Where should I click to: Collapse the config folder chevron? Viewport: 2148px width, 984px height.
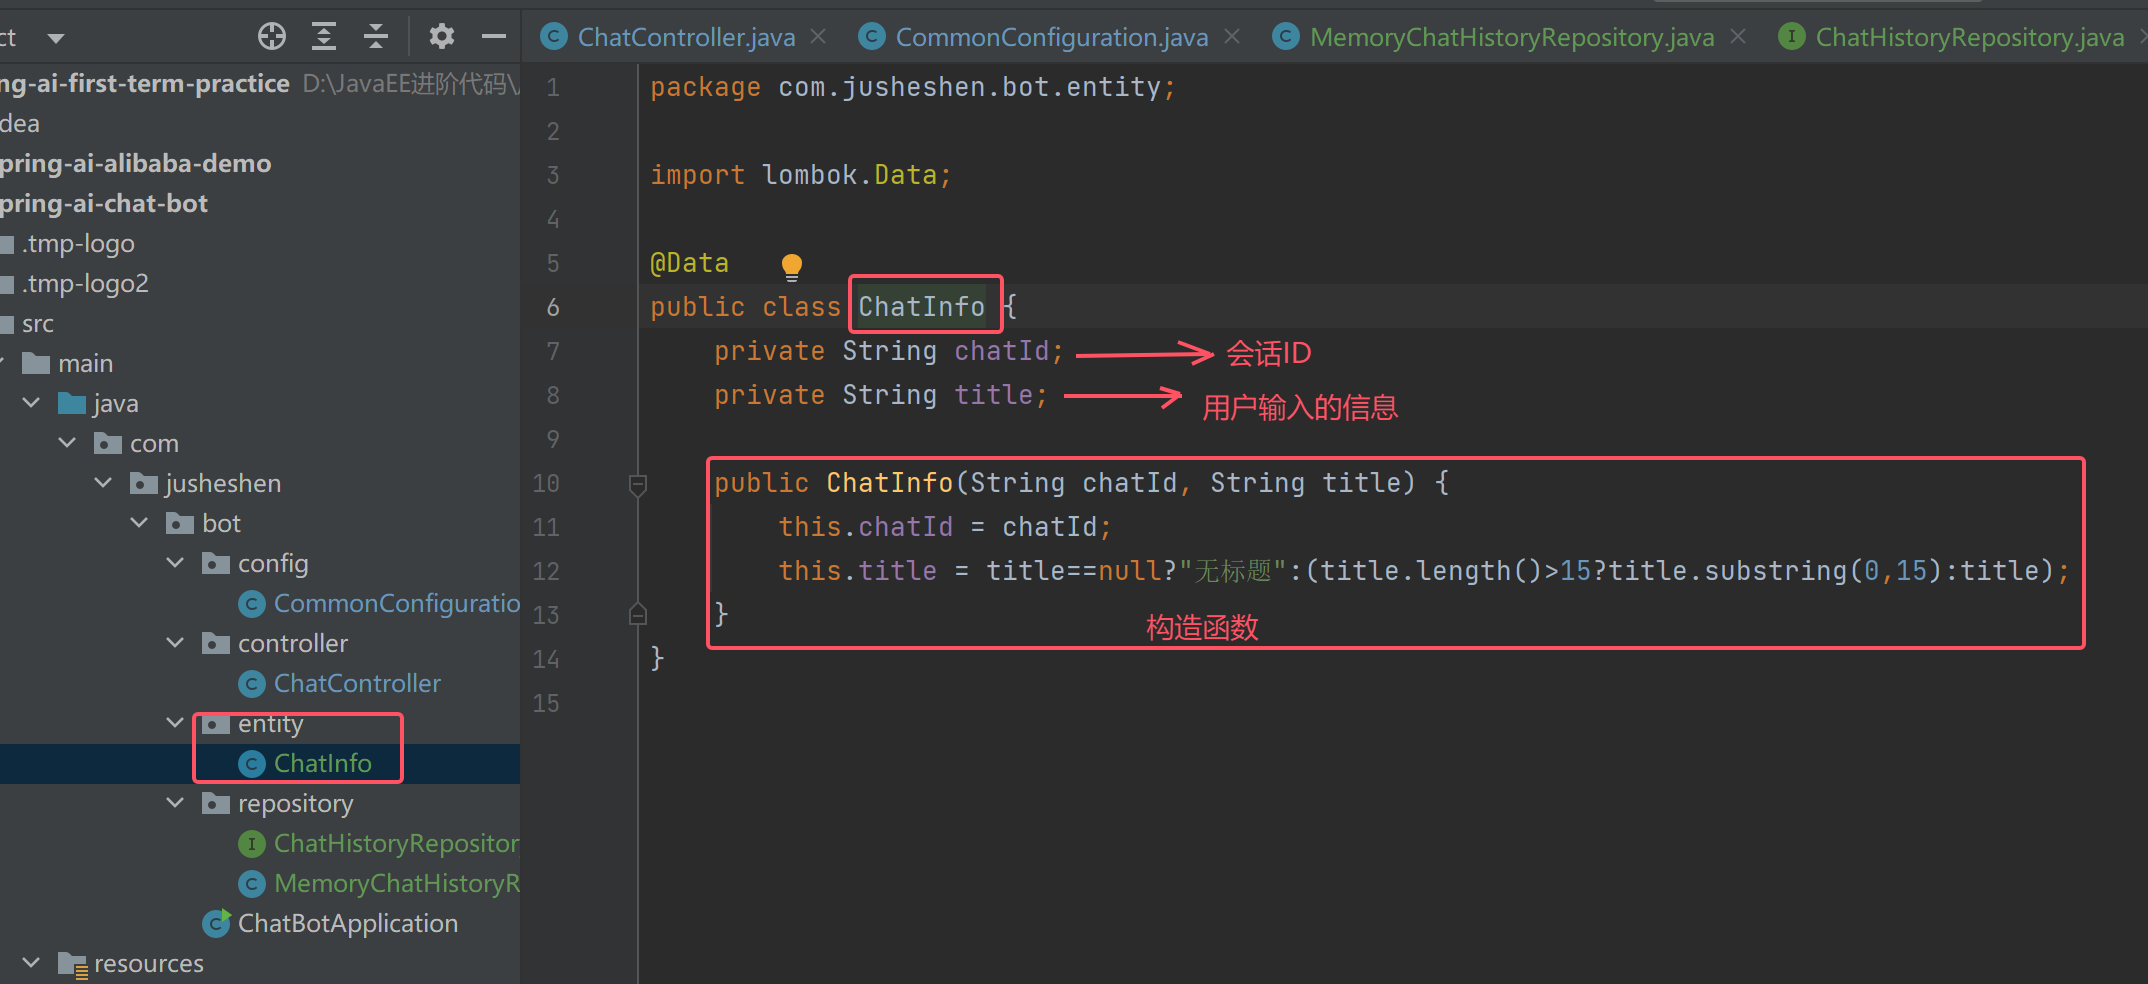[175, 563]
